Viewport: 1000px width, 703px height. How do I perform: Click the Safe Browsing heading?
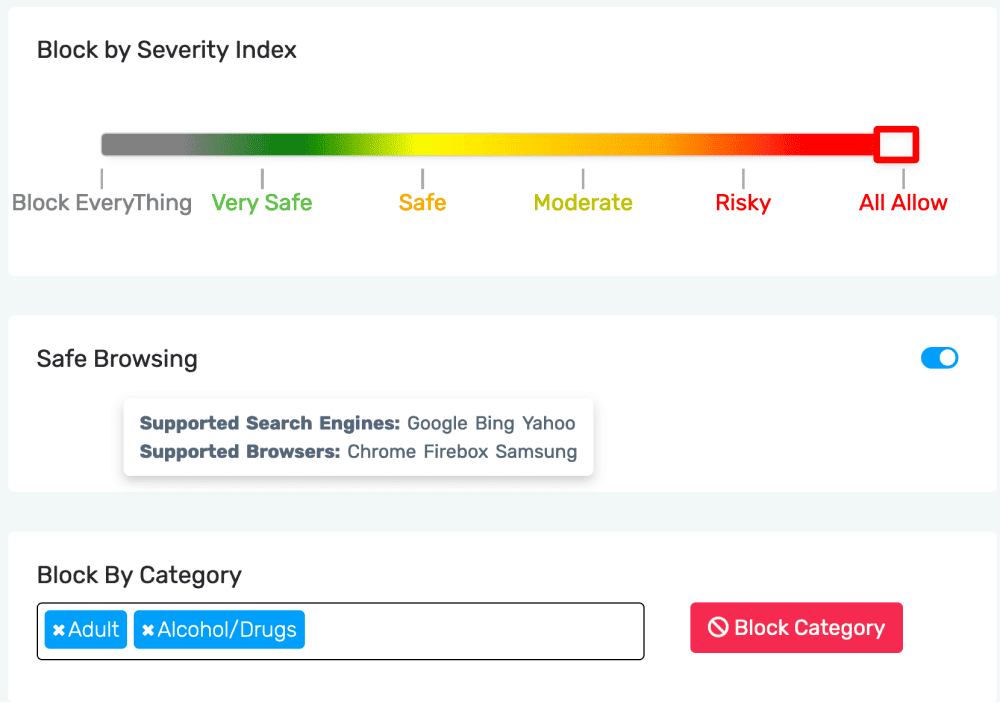[117, 359]
